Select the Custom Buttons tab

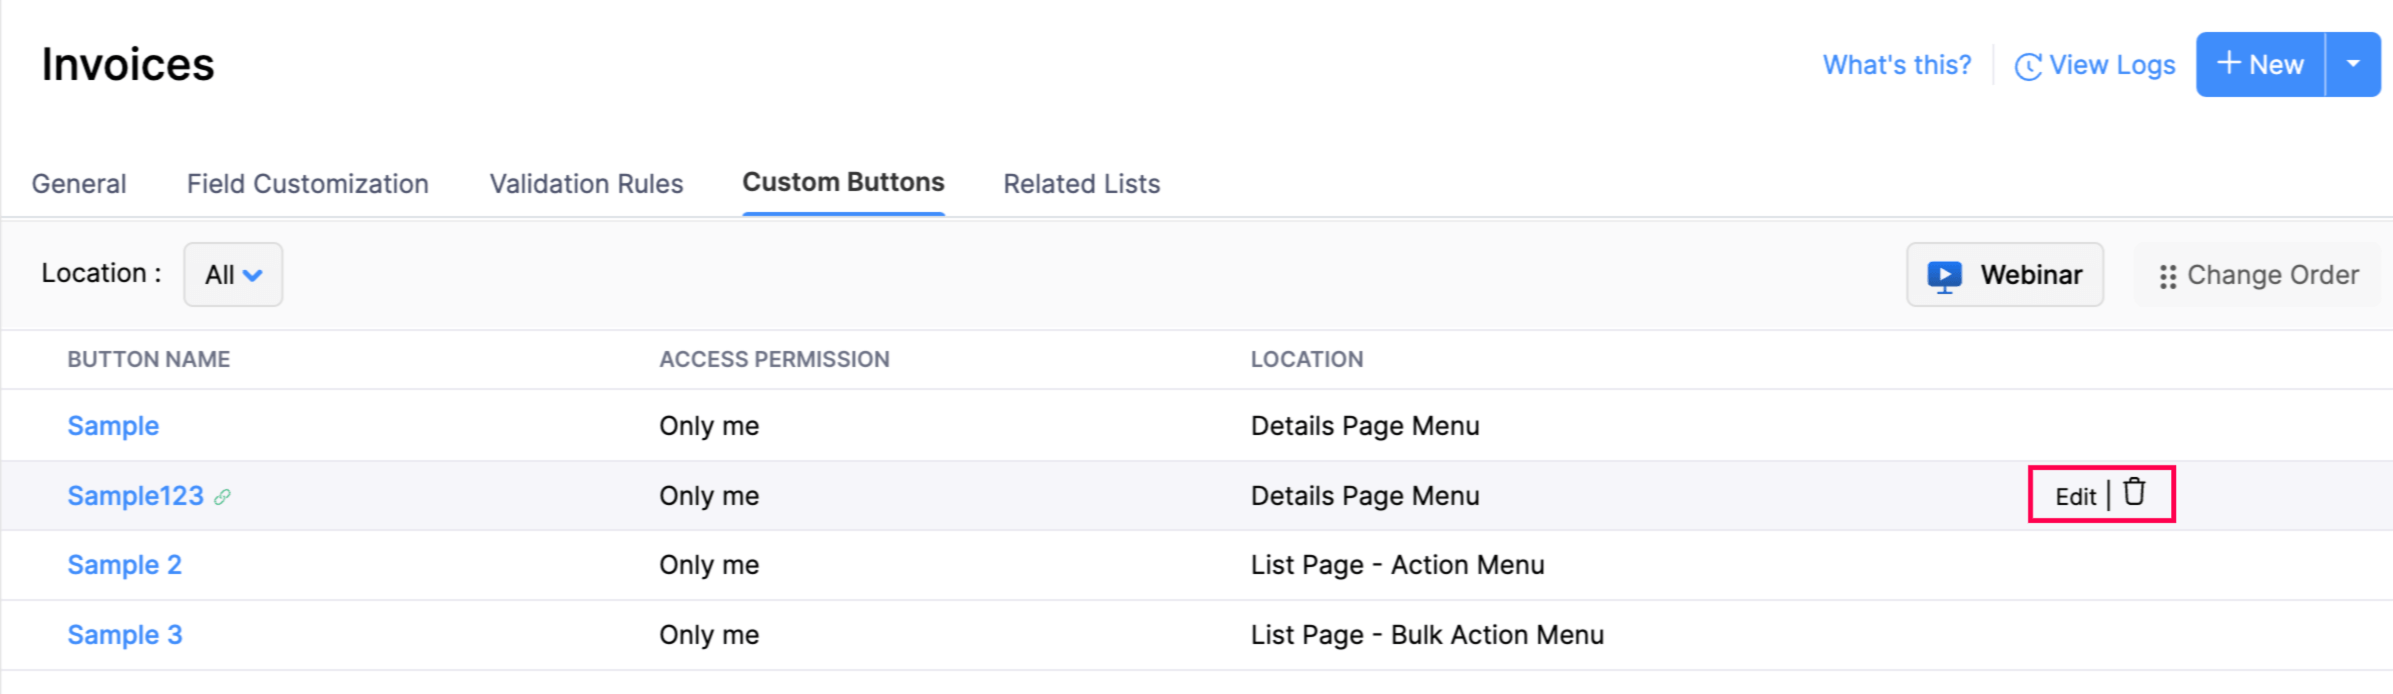pyautogui.click(x=843, y=183)
